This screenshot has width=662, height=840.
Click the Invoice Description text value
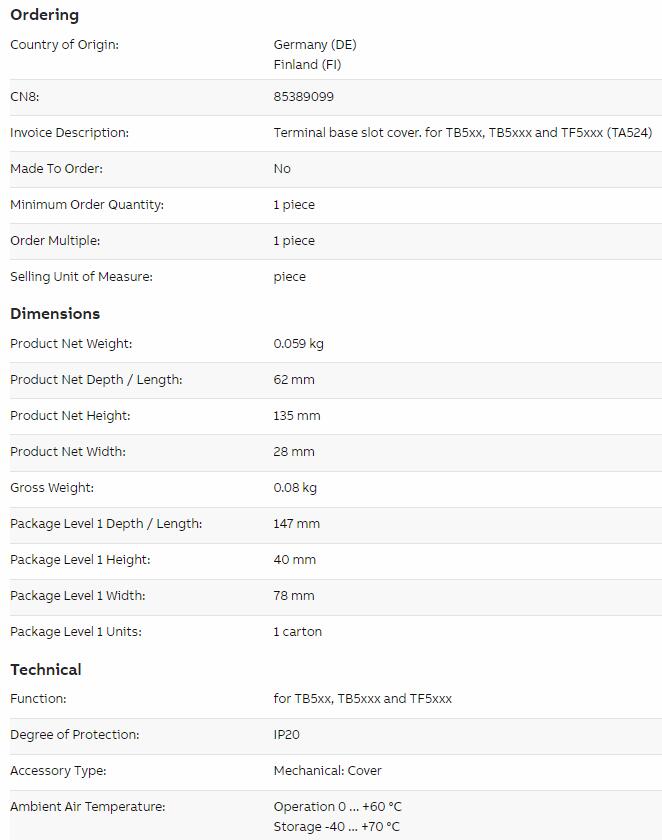click(463, 132)
